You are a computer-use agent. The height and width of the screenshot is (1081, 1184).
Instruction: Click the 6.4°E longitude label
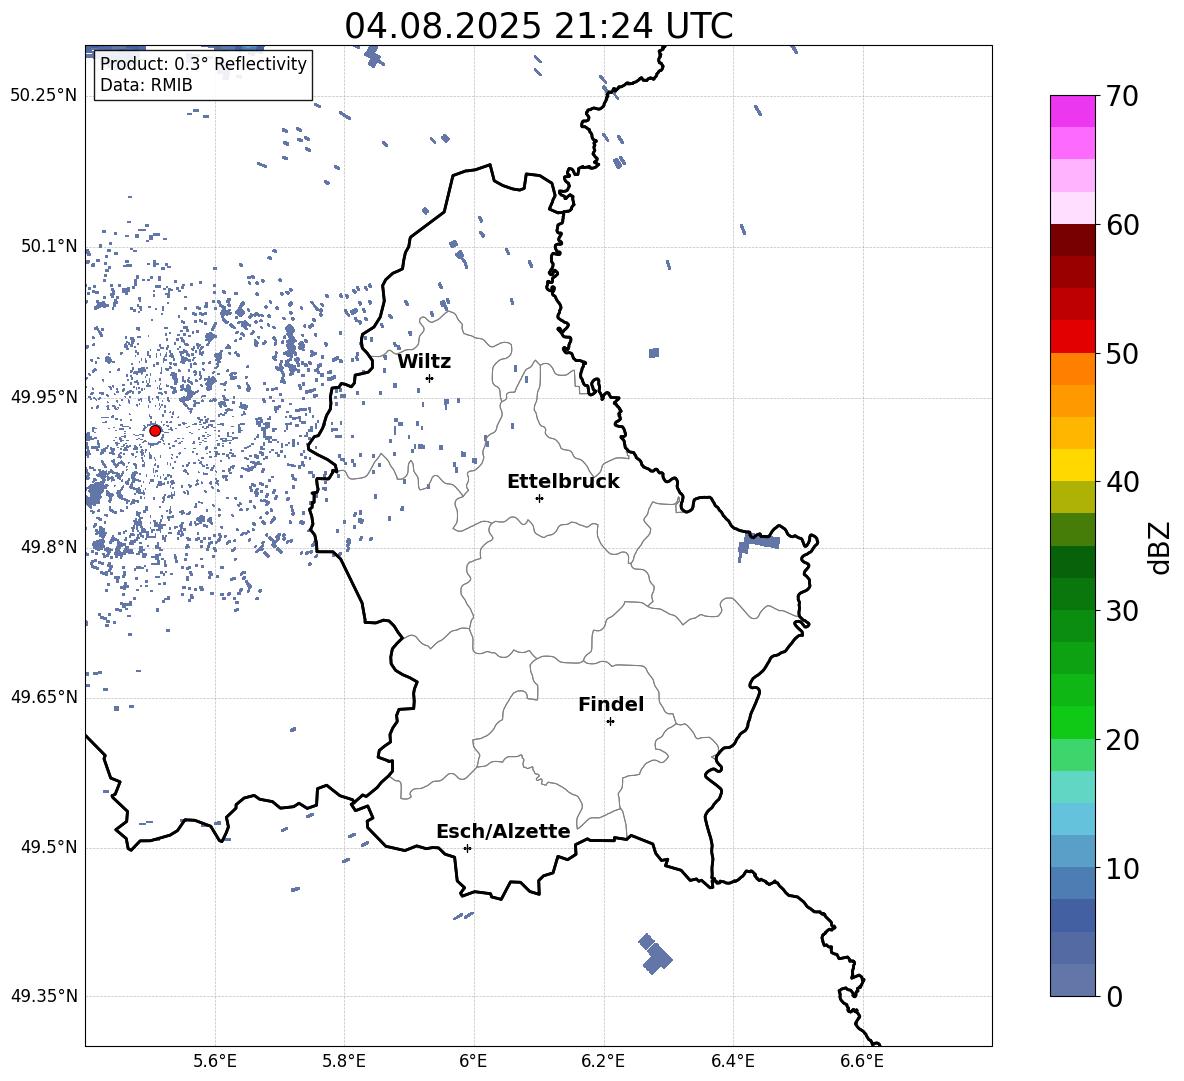click(732, 1061)
